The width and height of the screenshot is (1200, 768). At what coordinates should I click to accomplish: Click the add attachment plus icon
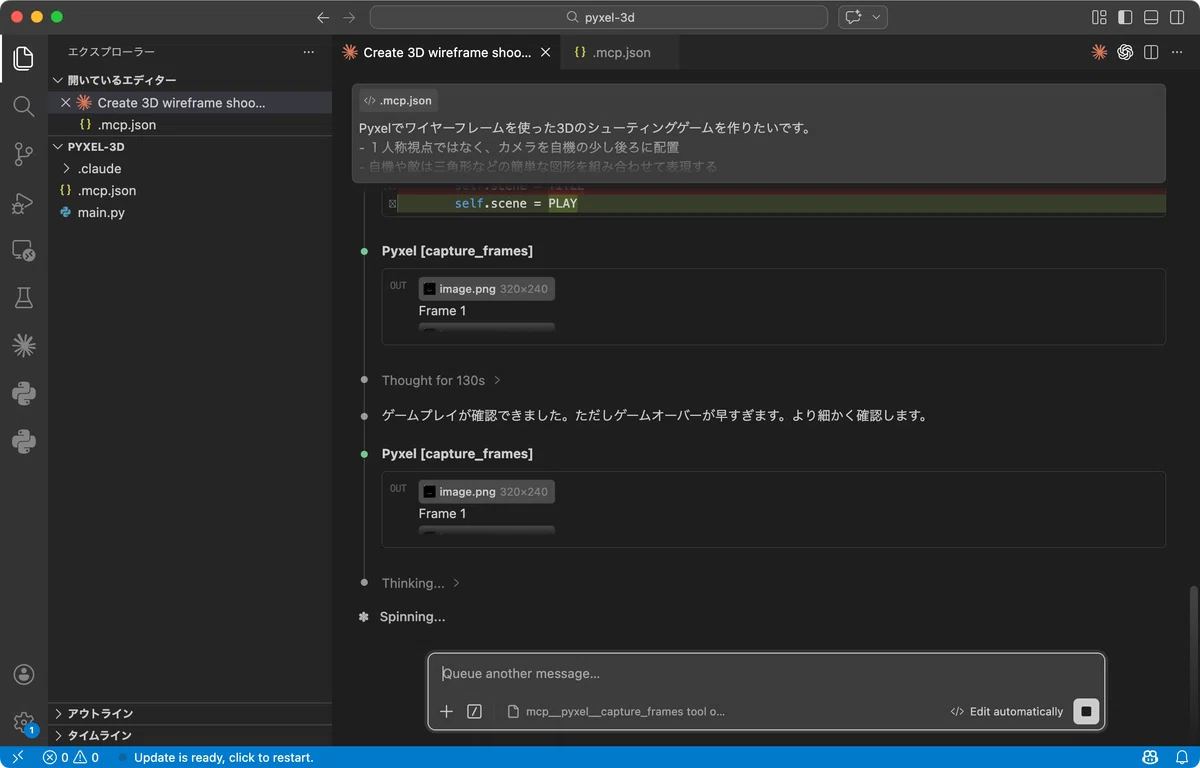446,711
